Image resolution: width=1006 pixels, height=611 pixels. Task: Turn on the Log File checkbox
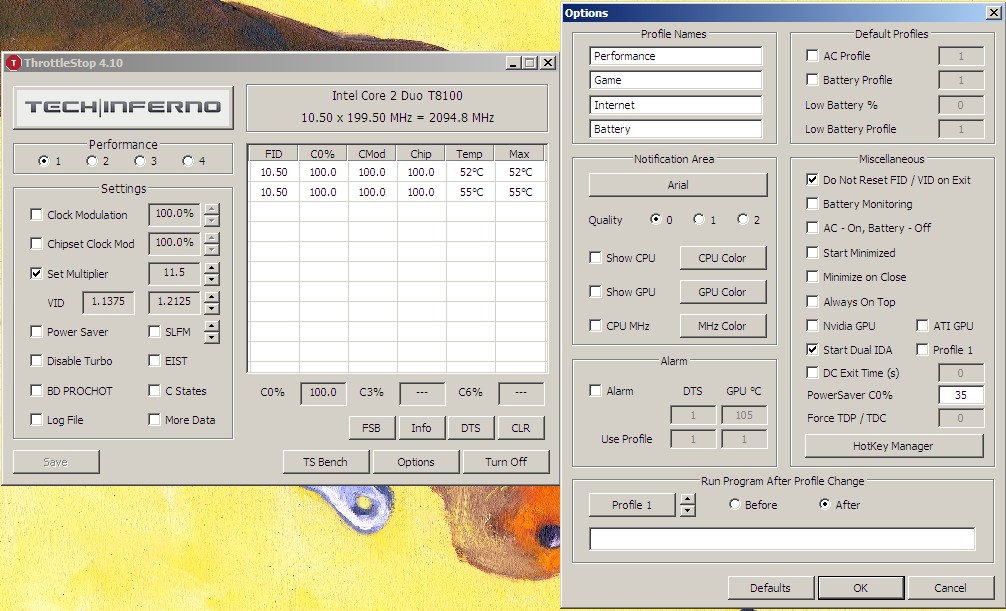click(37, 420)
